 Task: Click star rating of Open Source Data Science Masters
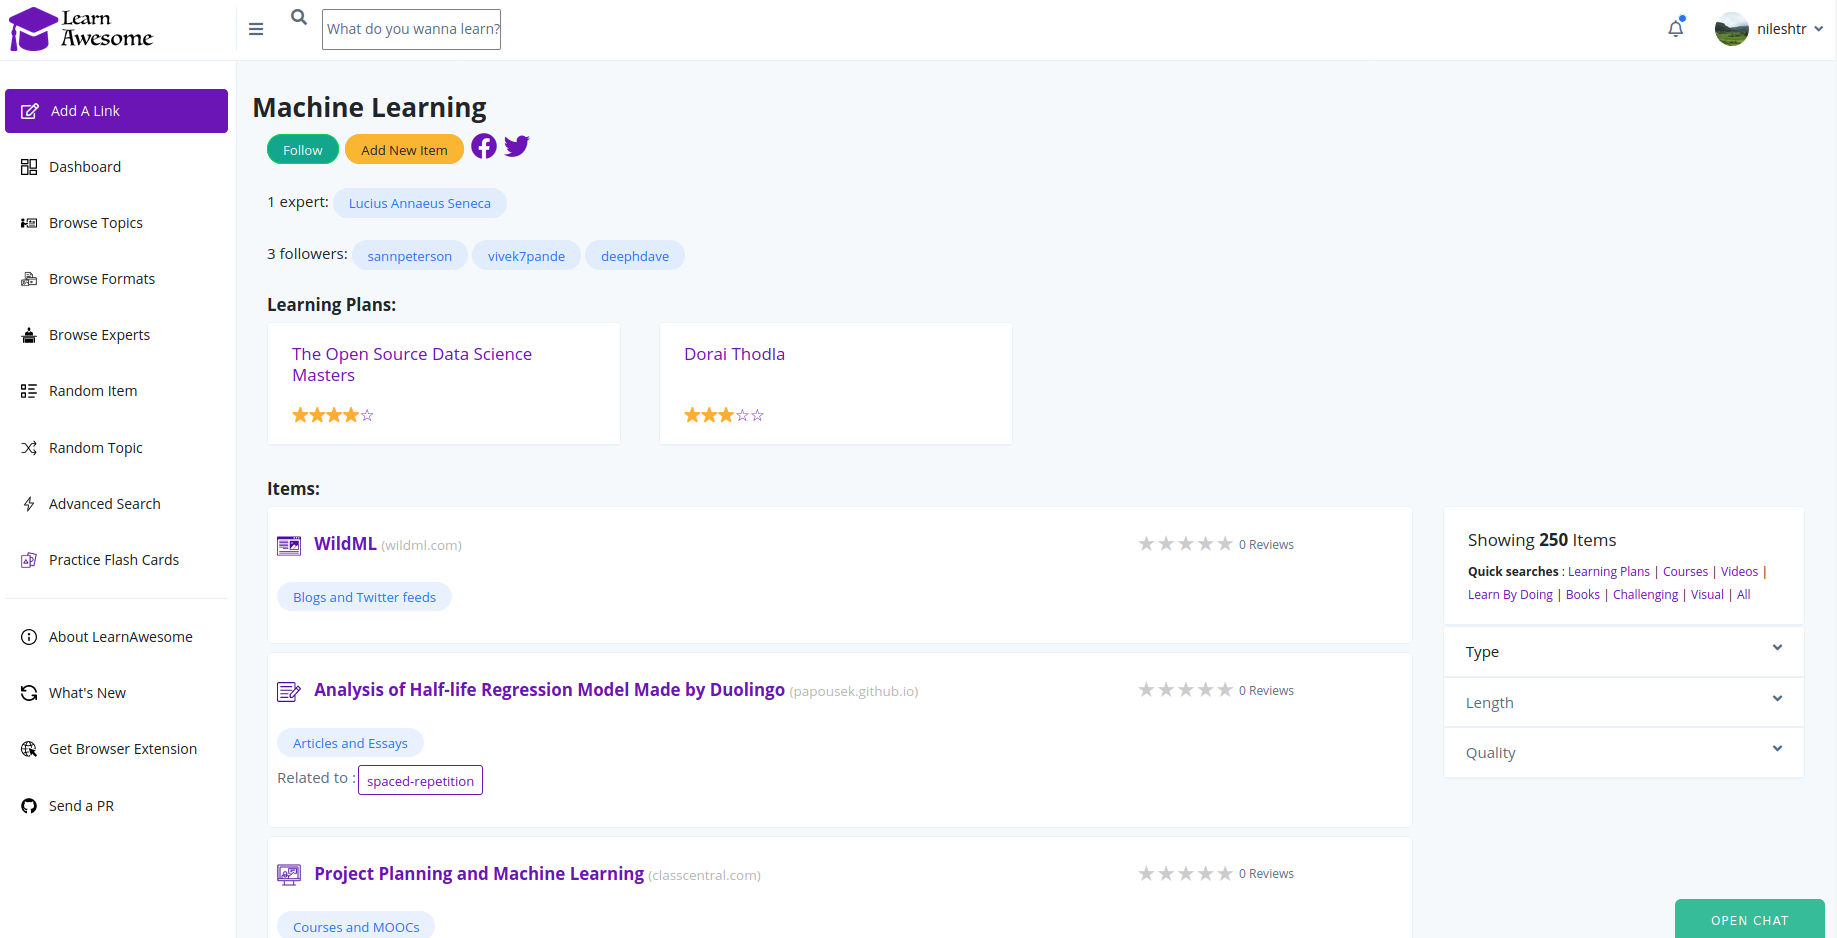(x=333, y=415)
